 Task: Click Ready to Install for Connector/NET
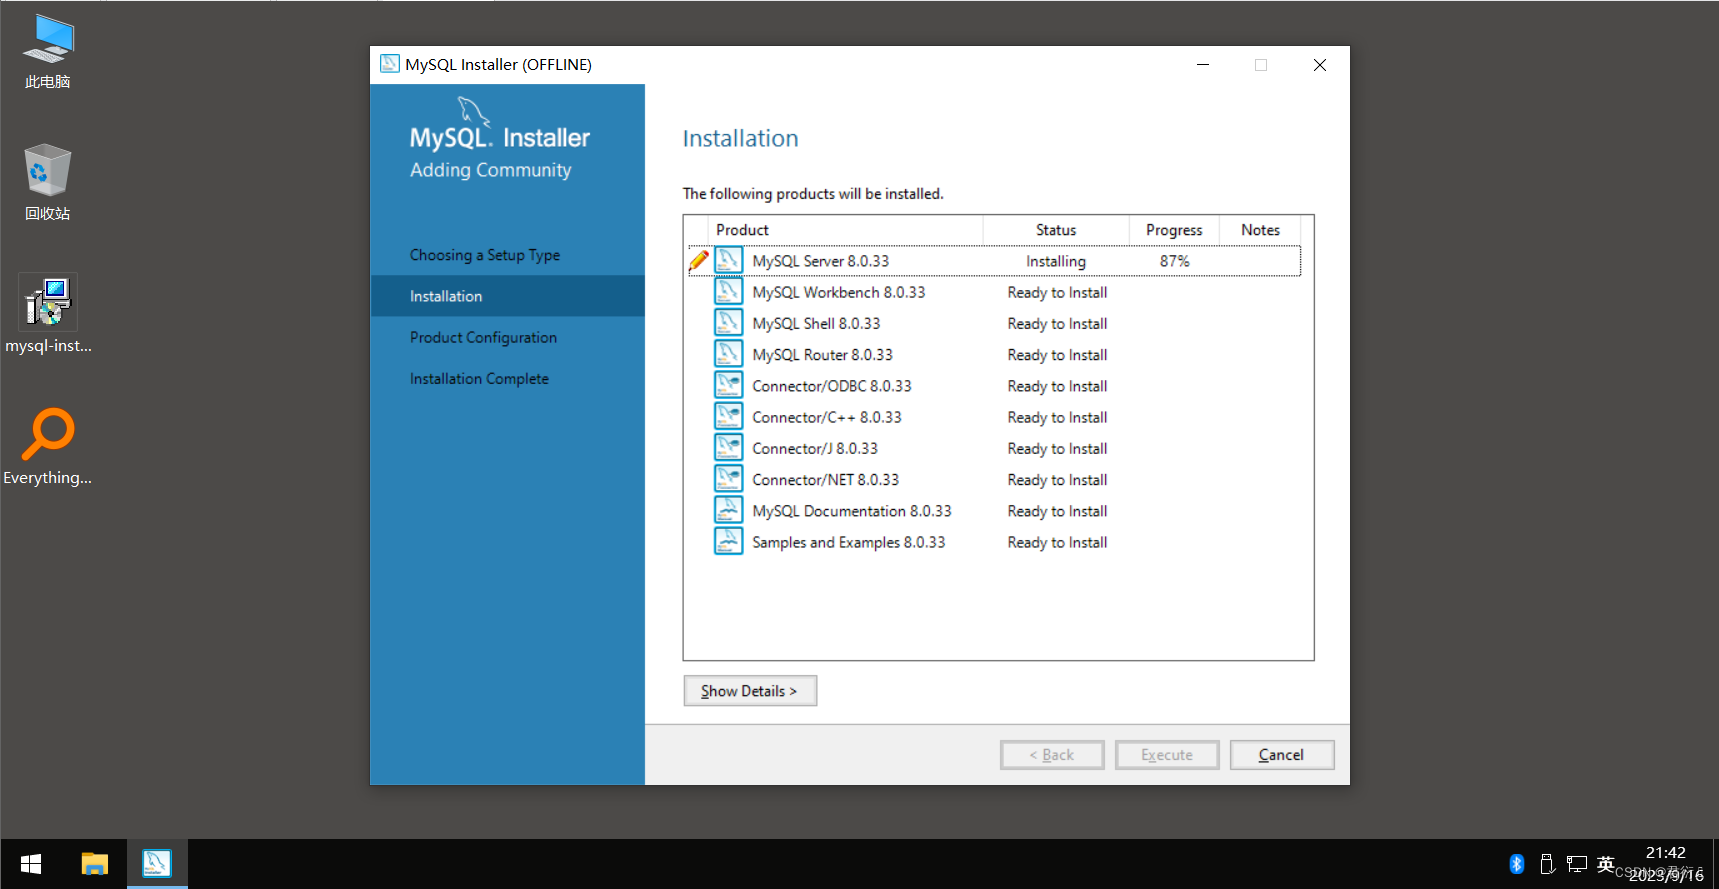[x=1057, y=479]
